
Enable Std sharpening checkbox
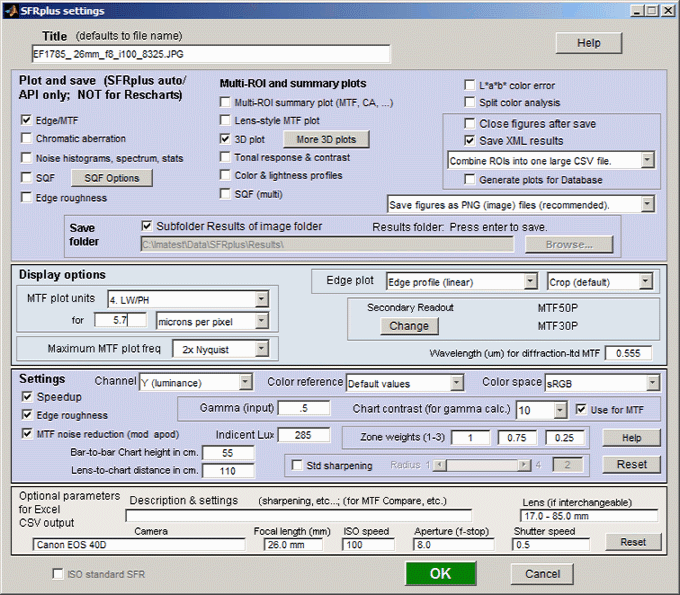tap(297, 465)
